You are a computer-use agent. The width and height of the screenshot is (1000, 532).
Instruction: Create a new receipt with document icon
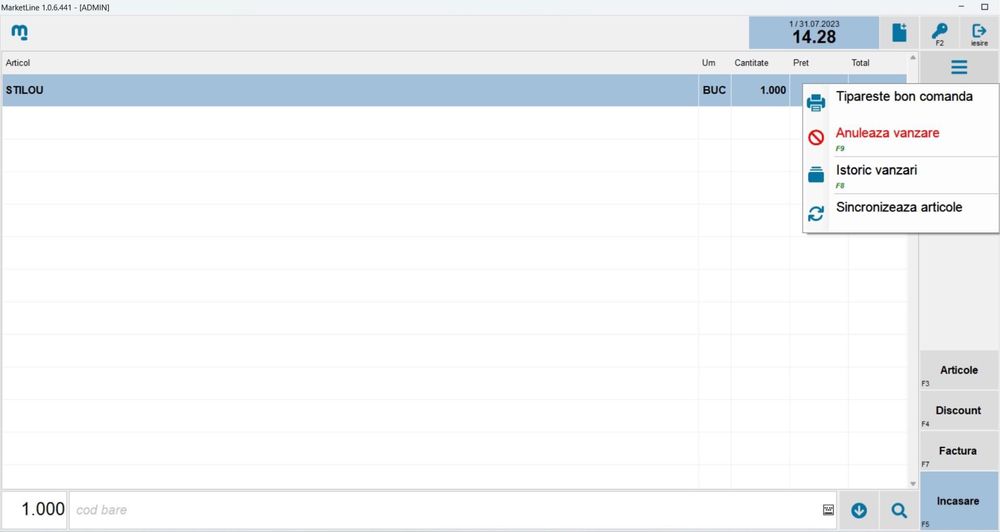click(899, 33)
